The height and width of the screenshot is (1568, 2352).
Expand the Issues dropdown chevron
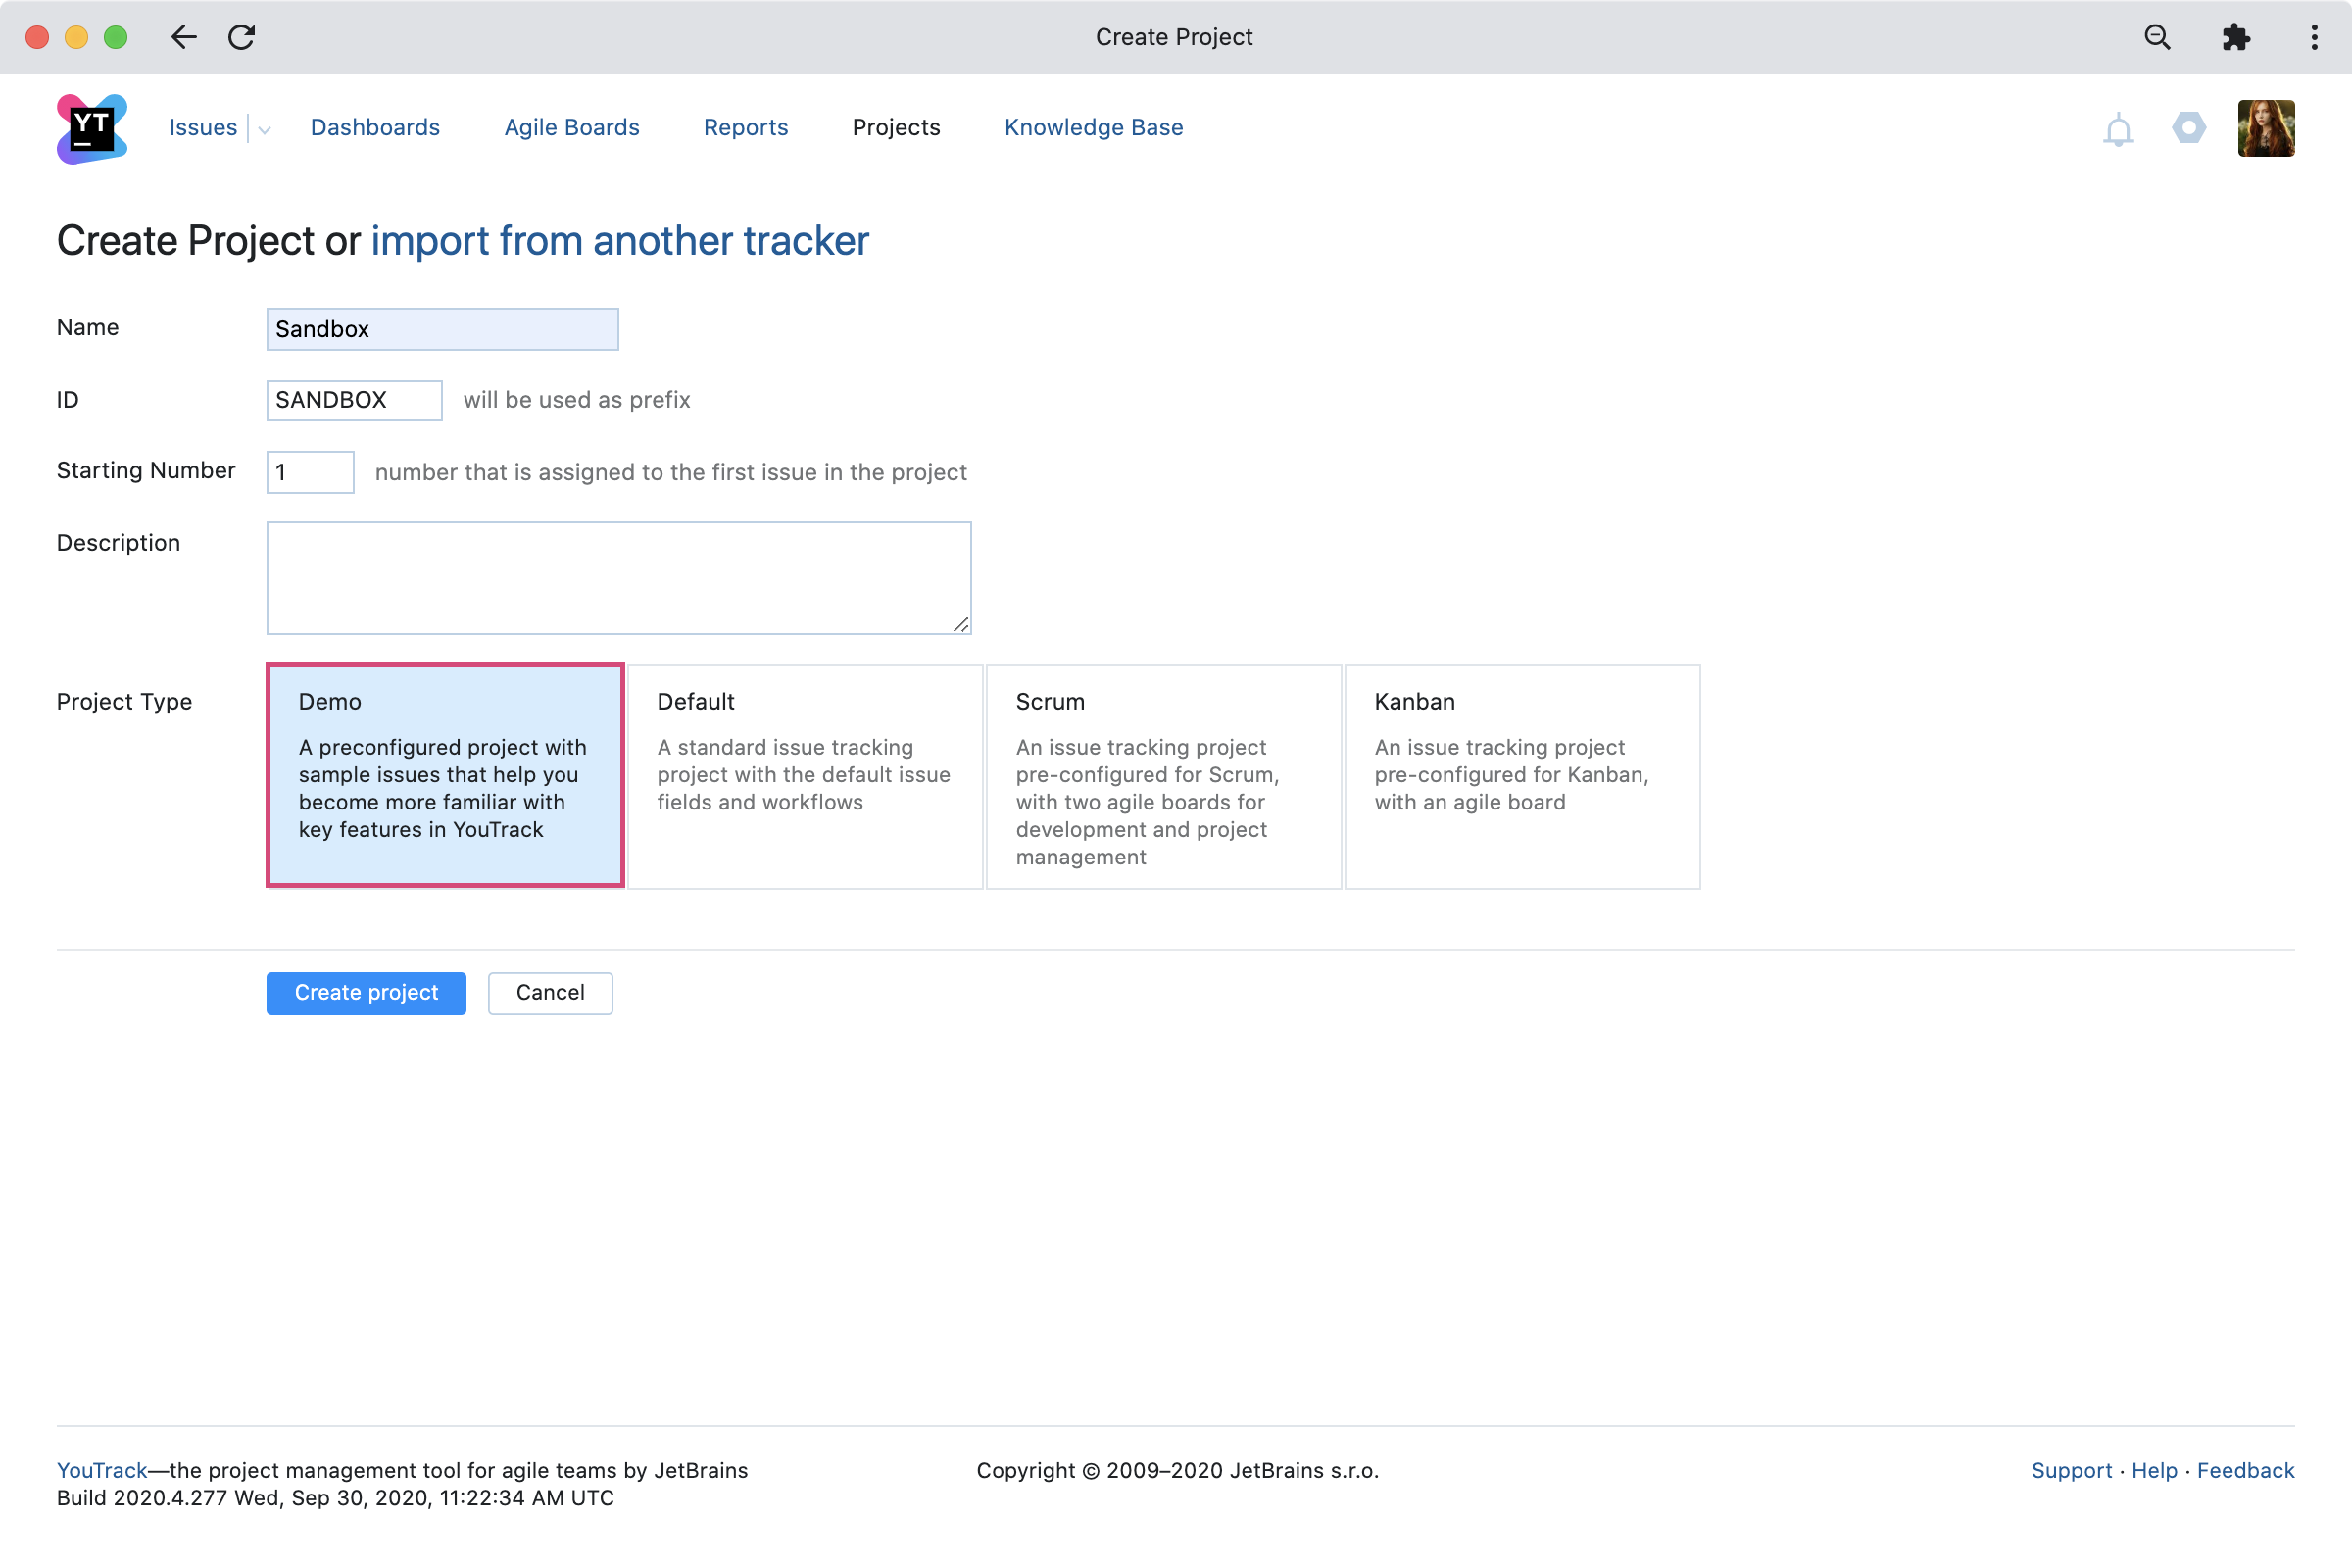[x=264, y=130]
